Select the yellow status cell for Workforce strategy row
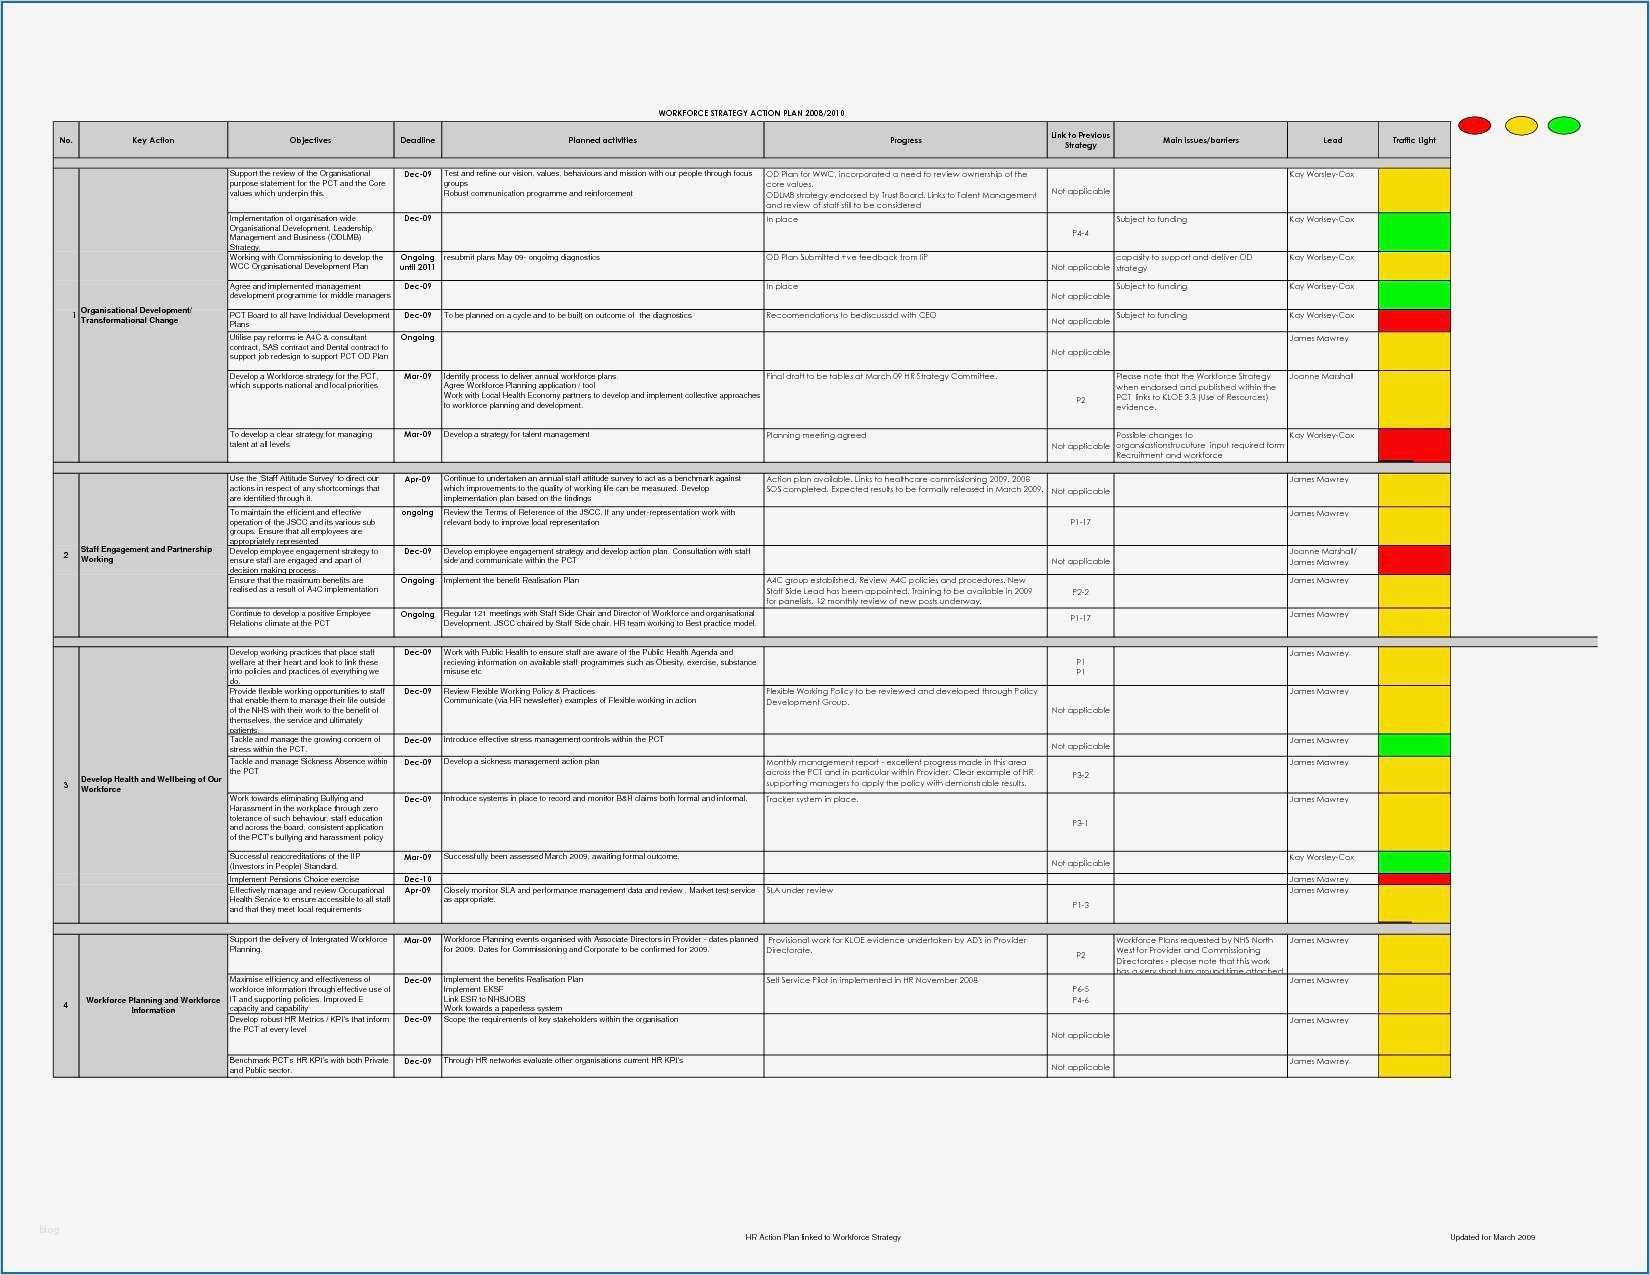This screenshot has width=1650, height=1275. (1413, 397)
